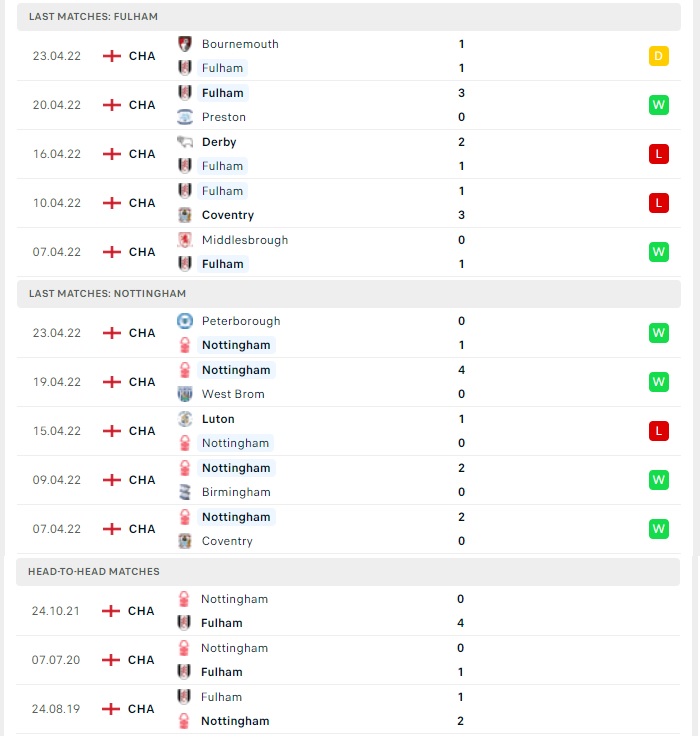700x740 pixels.
Task: Click the England flag on the 20.04.22 Fulham row
Action: click(x=112, y=105)
